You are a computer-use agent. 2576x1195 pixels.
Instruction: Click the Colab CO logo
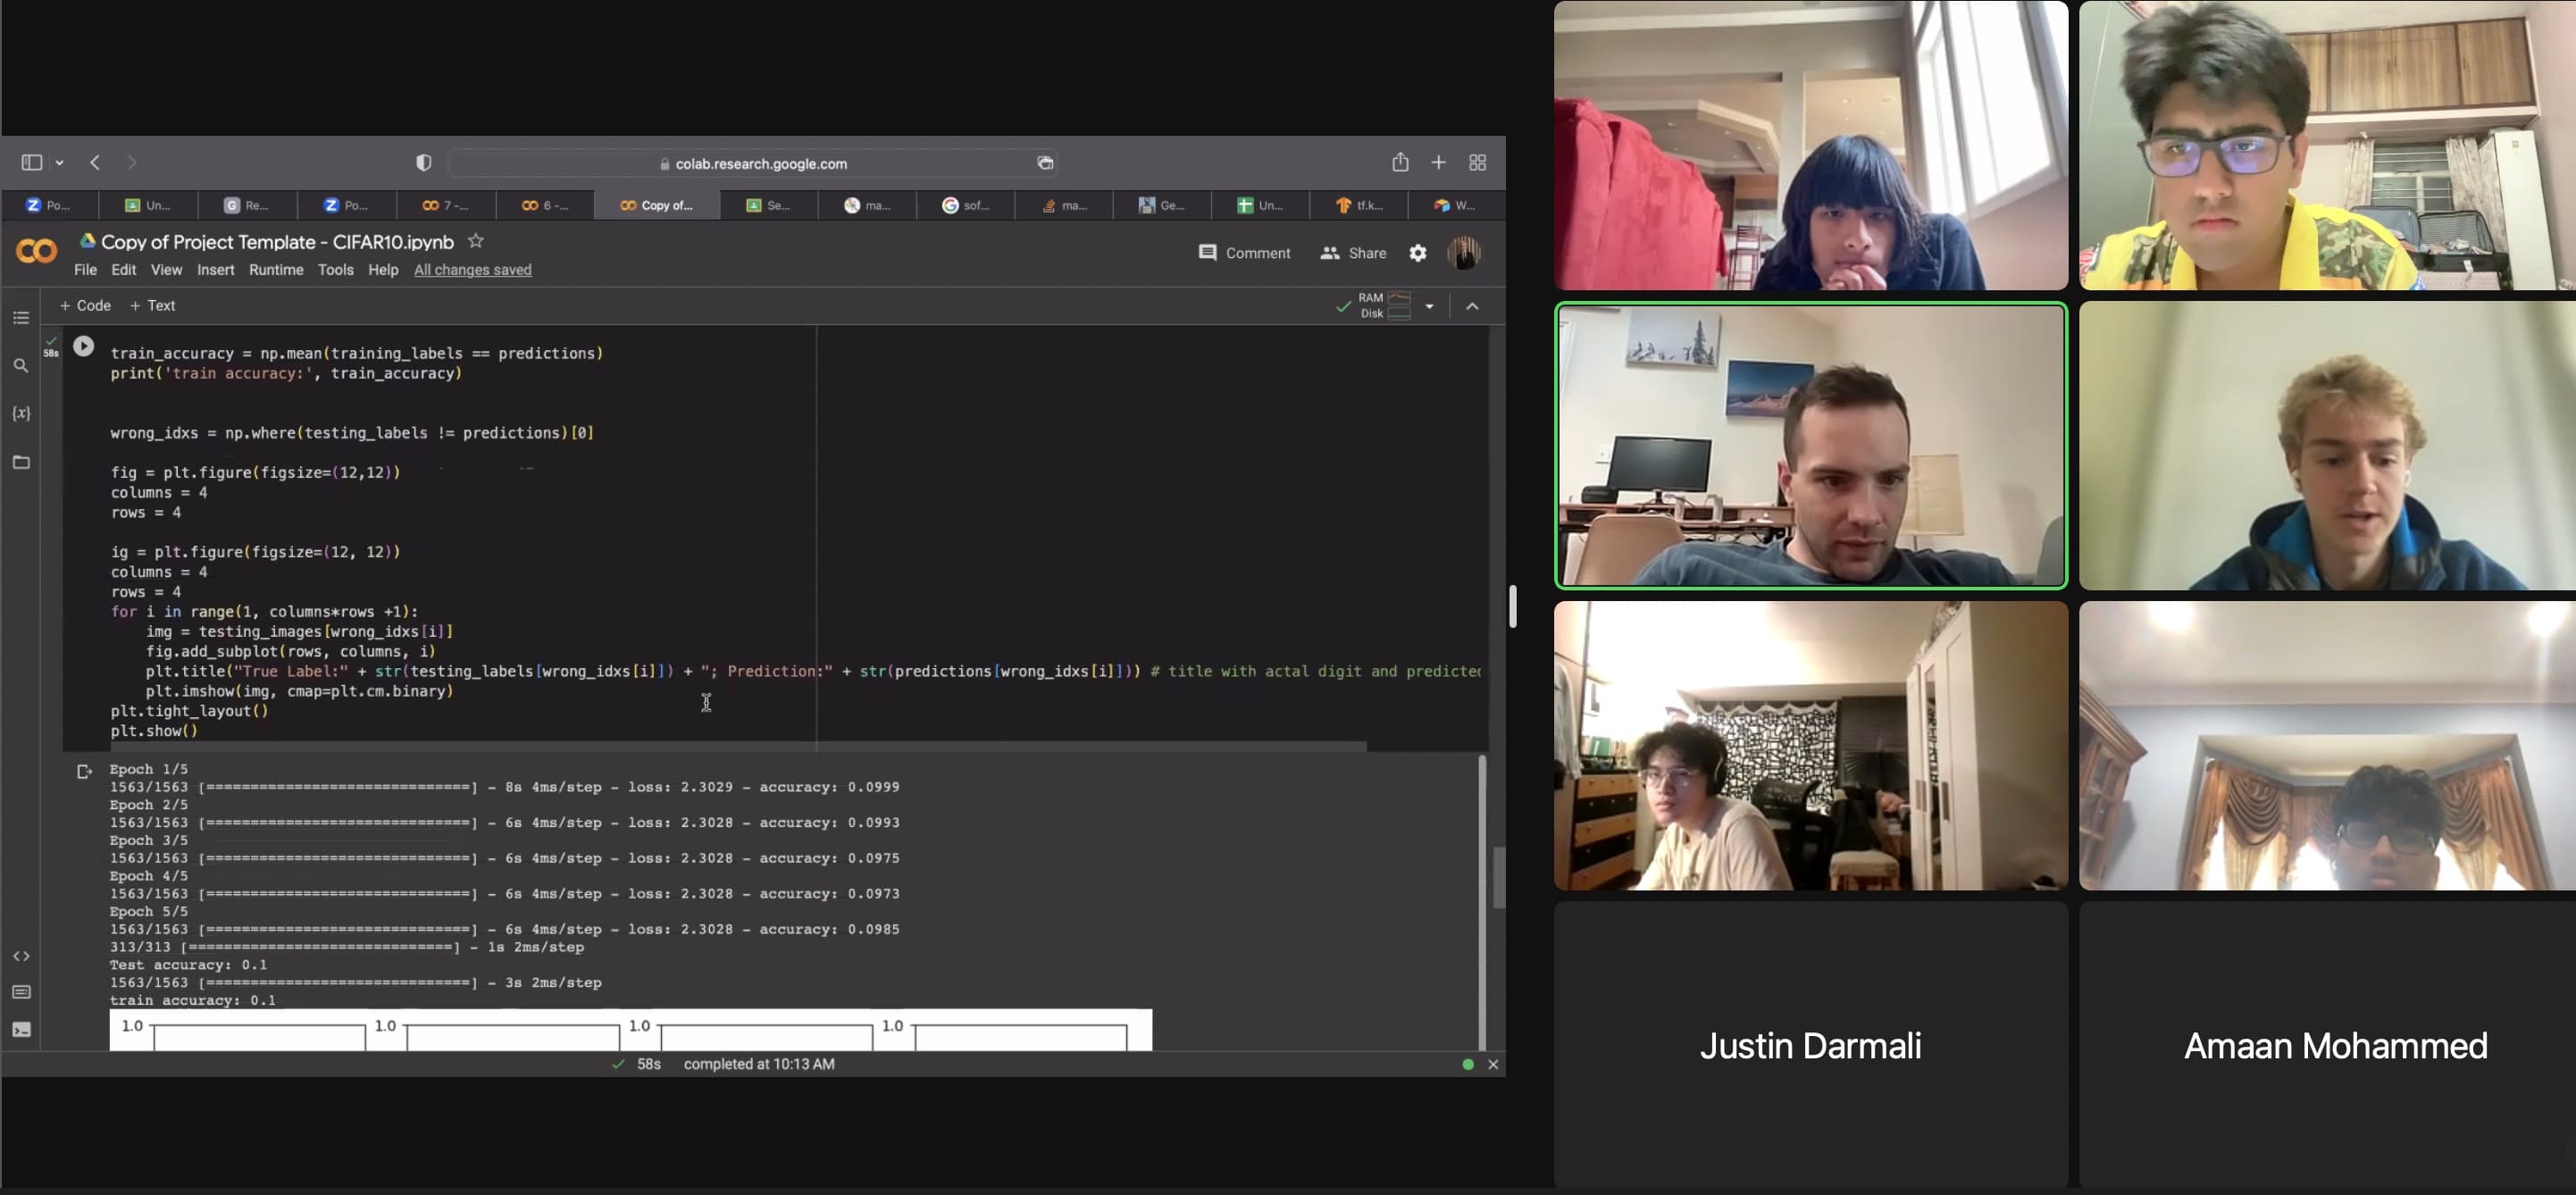(37, 251)
